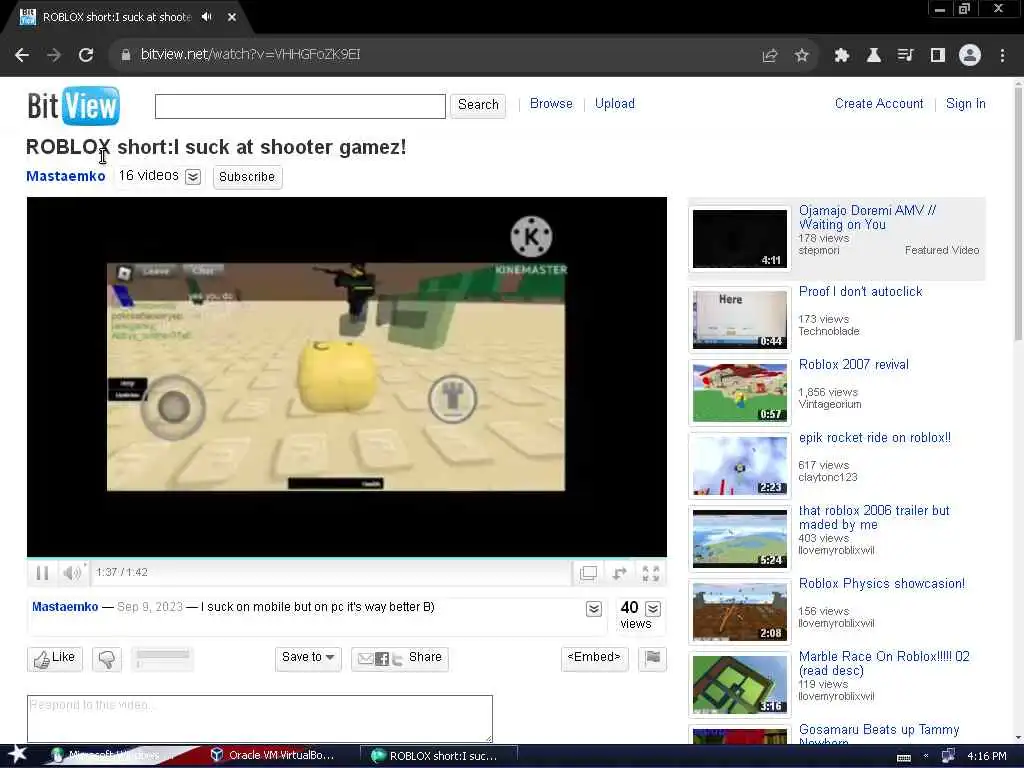Open the Chrome profile avatar
The width and height of the screenshot is (1024, 768).
click(970, 56)
